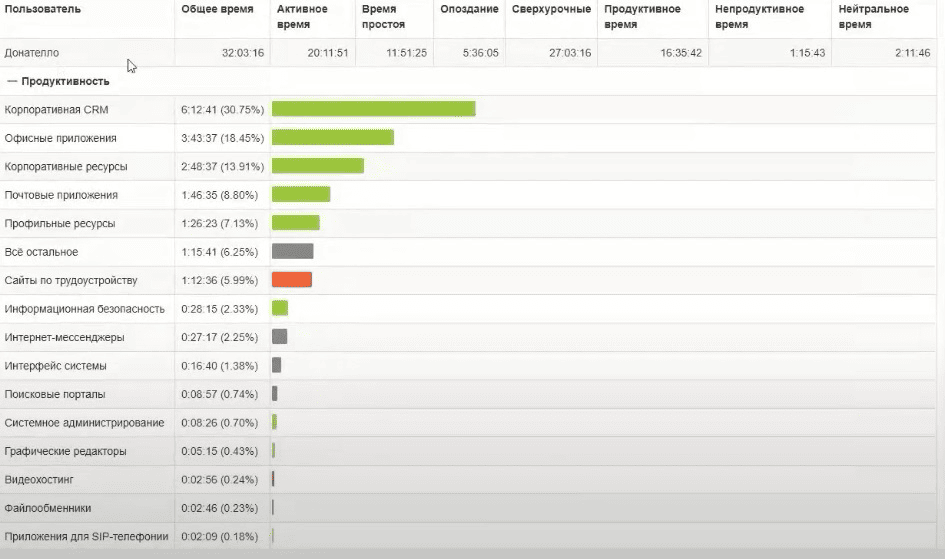Image resolution: width=945 pixels, height=559 pixels.
Task: Open Интернет-мессенджеры category row
Action: pos(64,337)
